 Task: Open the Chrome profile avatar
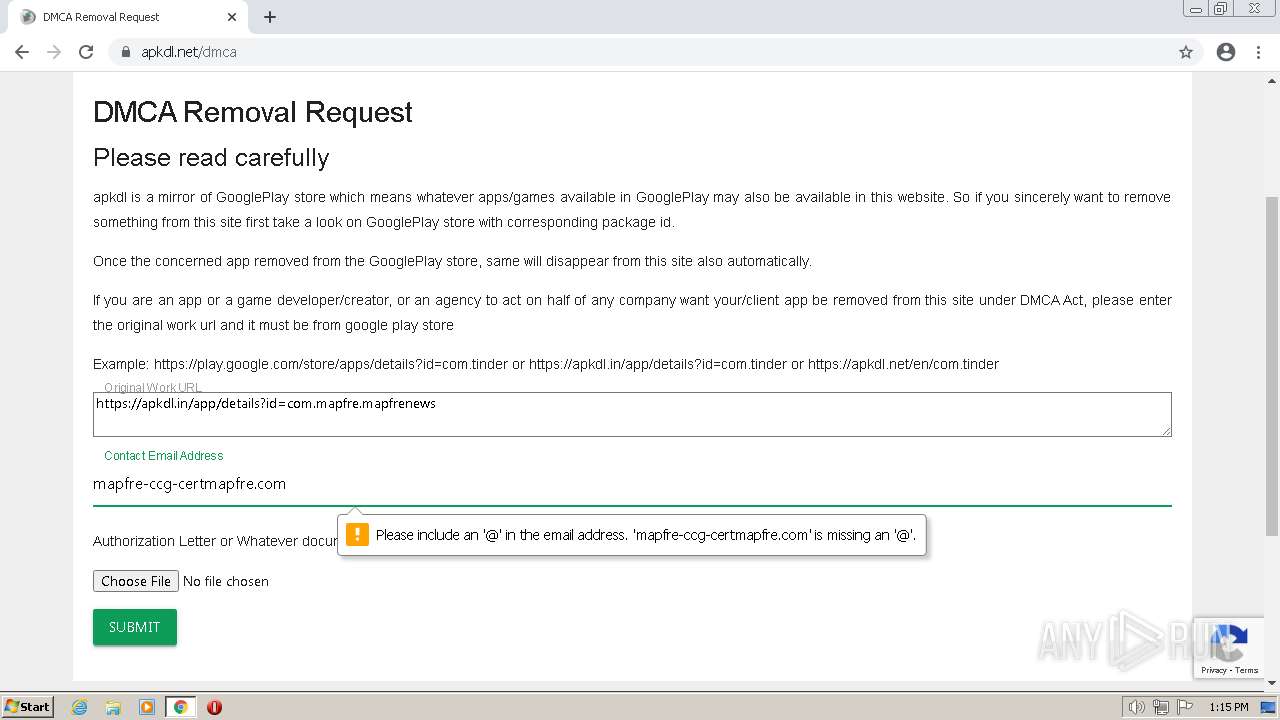tap(1226, 52)
